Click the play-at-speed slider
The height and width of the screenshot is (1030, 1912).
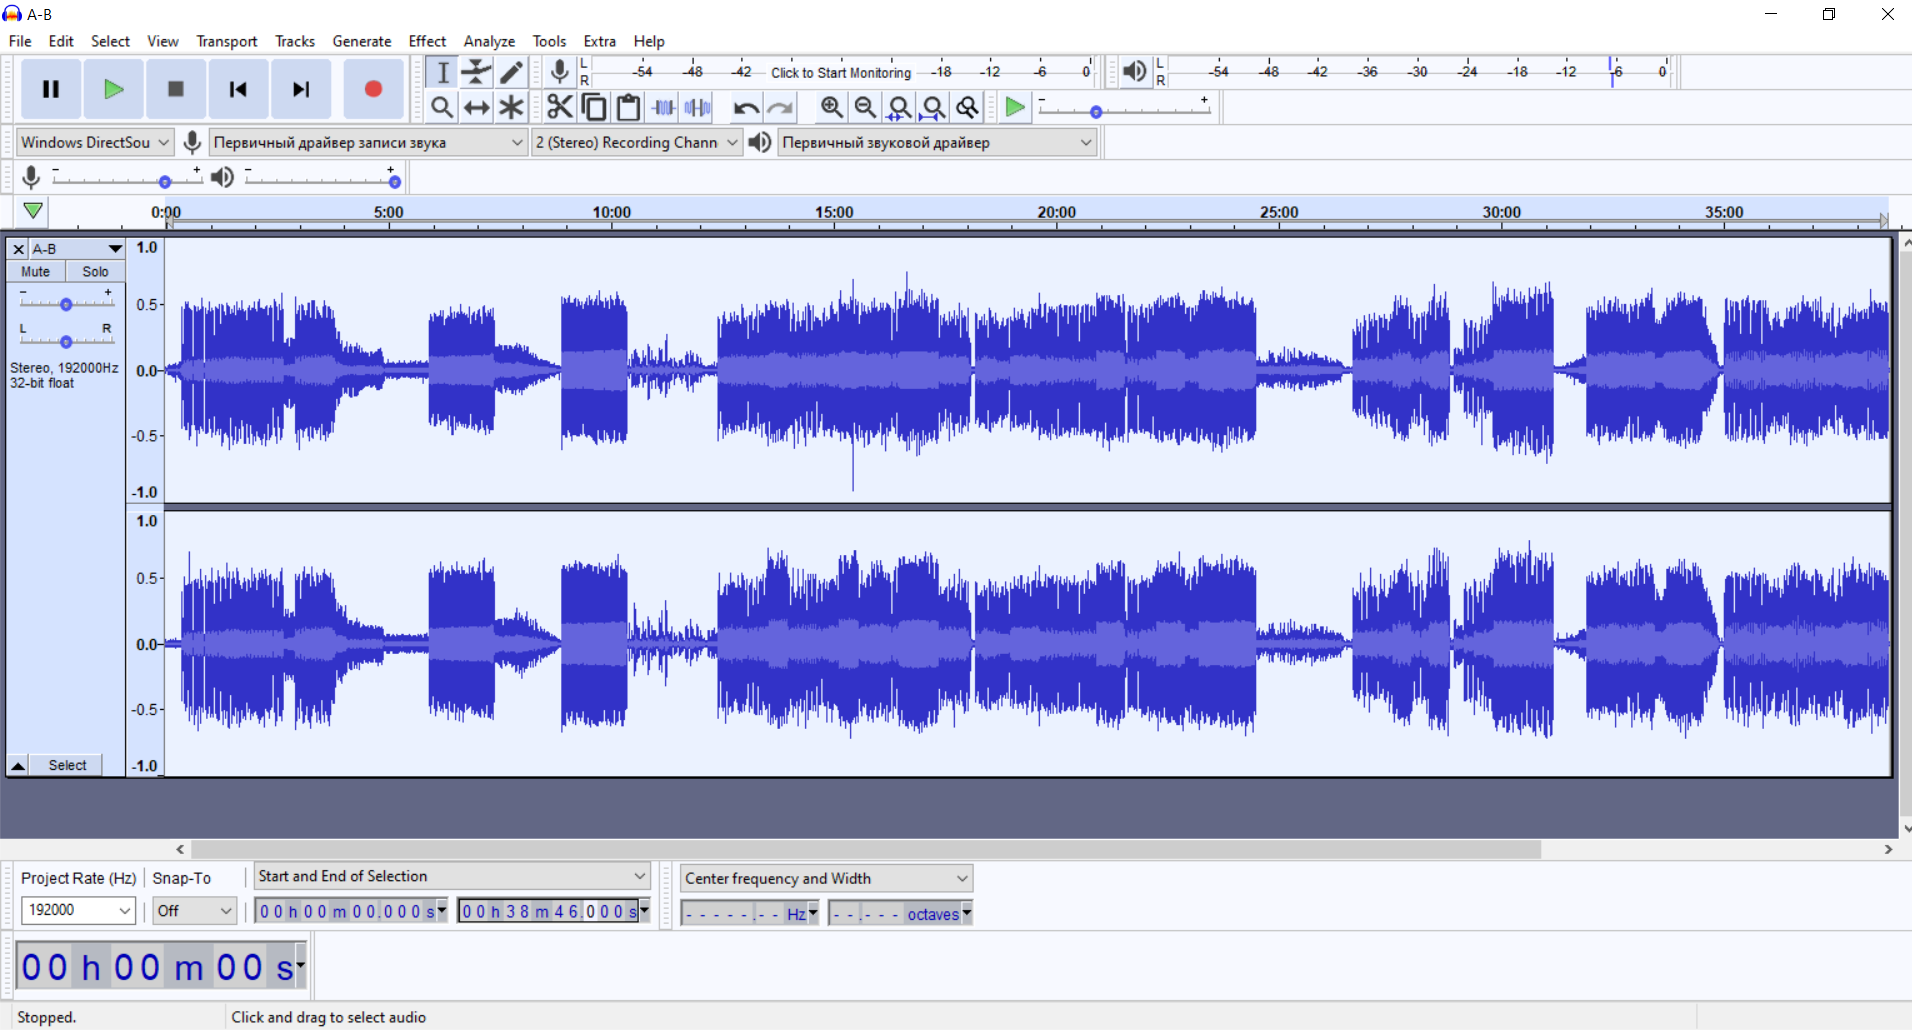point(1124,109)
